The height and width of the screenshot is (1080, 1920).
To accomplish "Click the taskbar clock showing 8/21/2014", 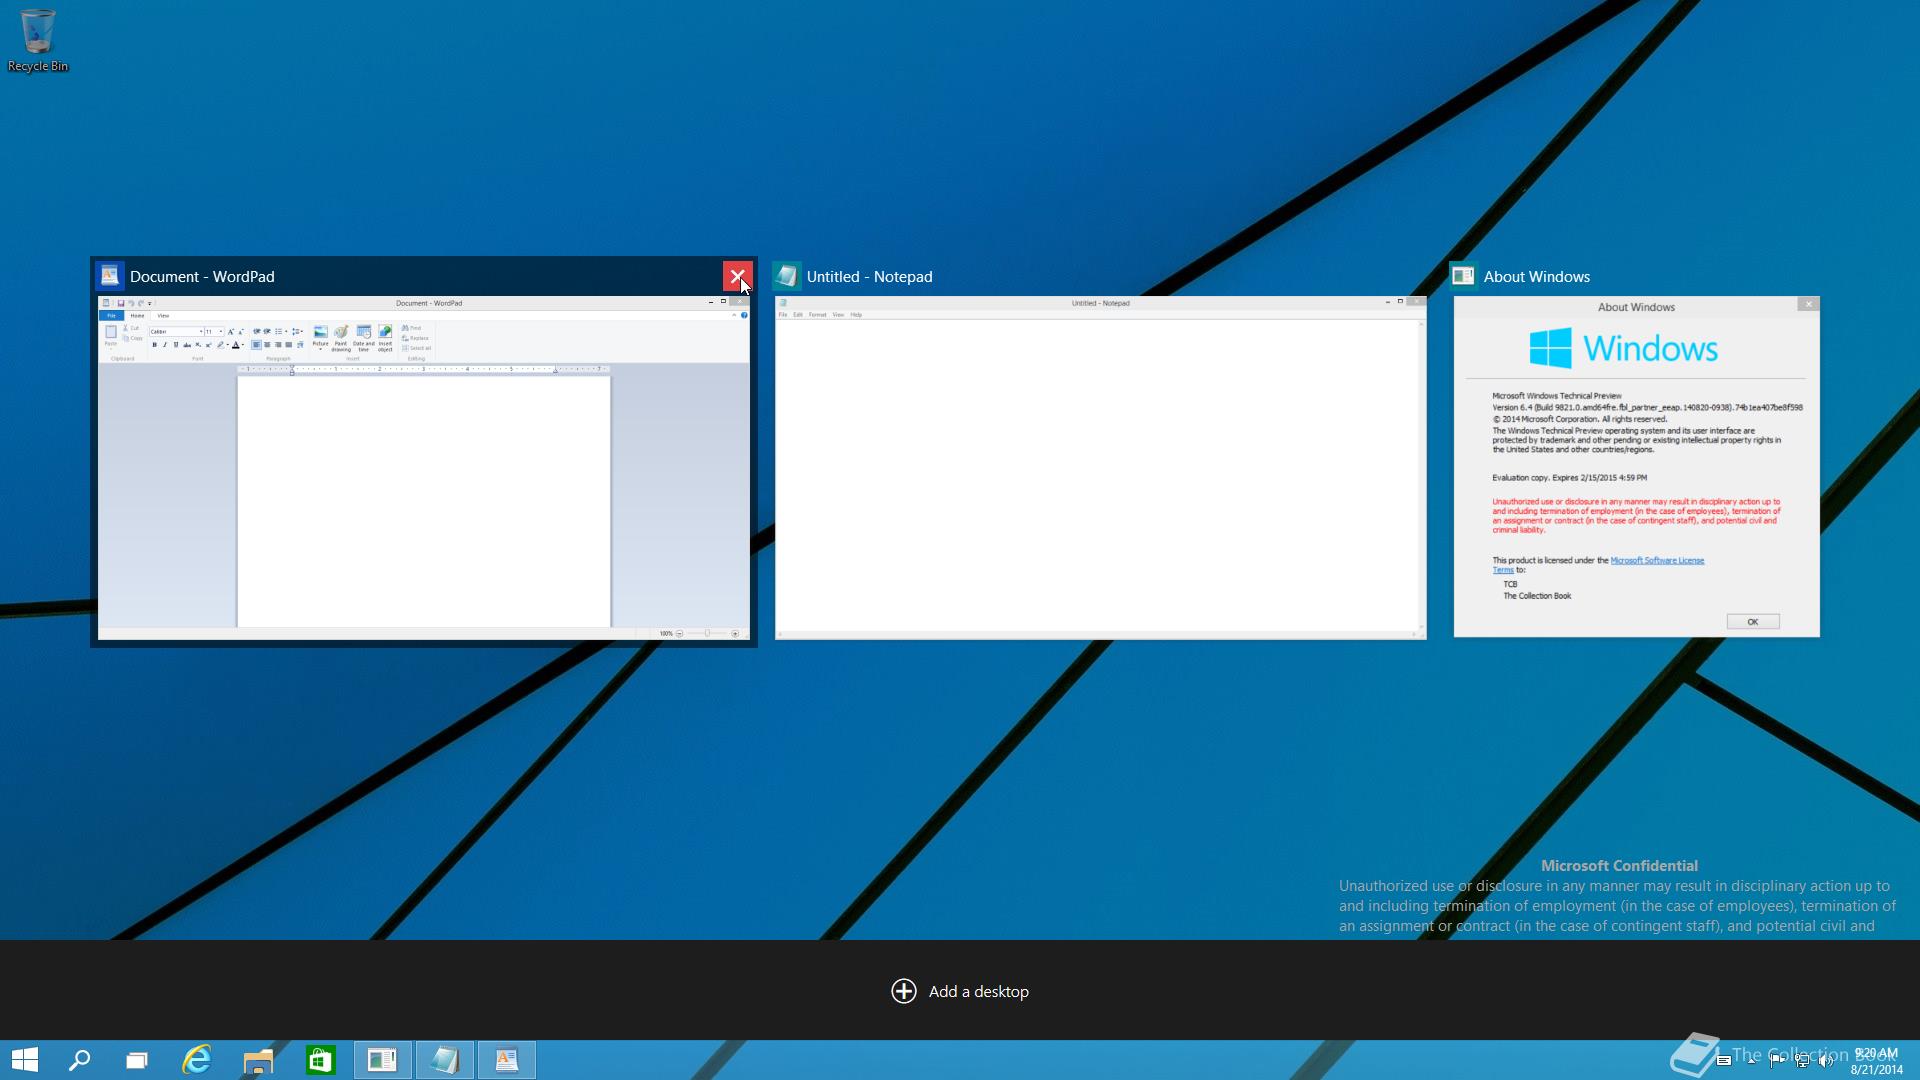I will [x=1876, y=1061].
